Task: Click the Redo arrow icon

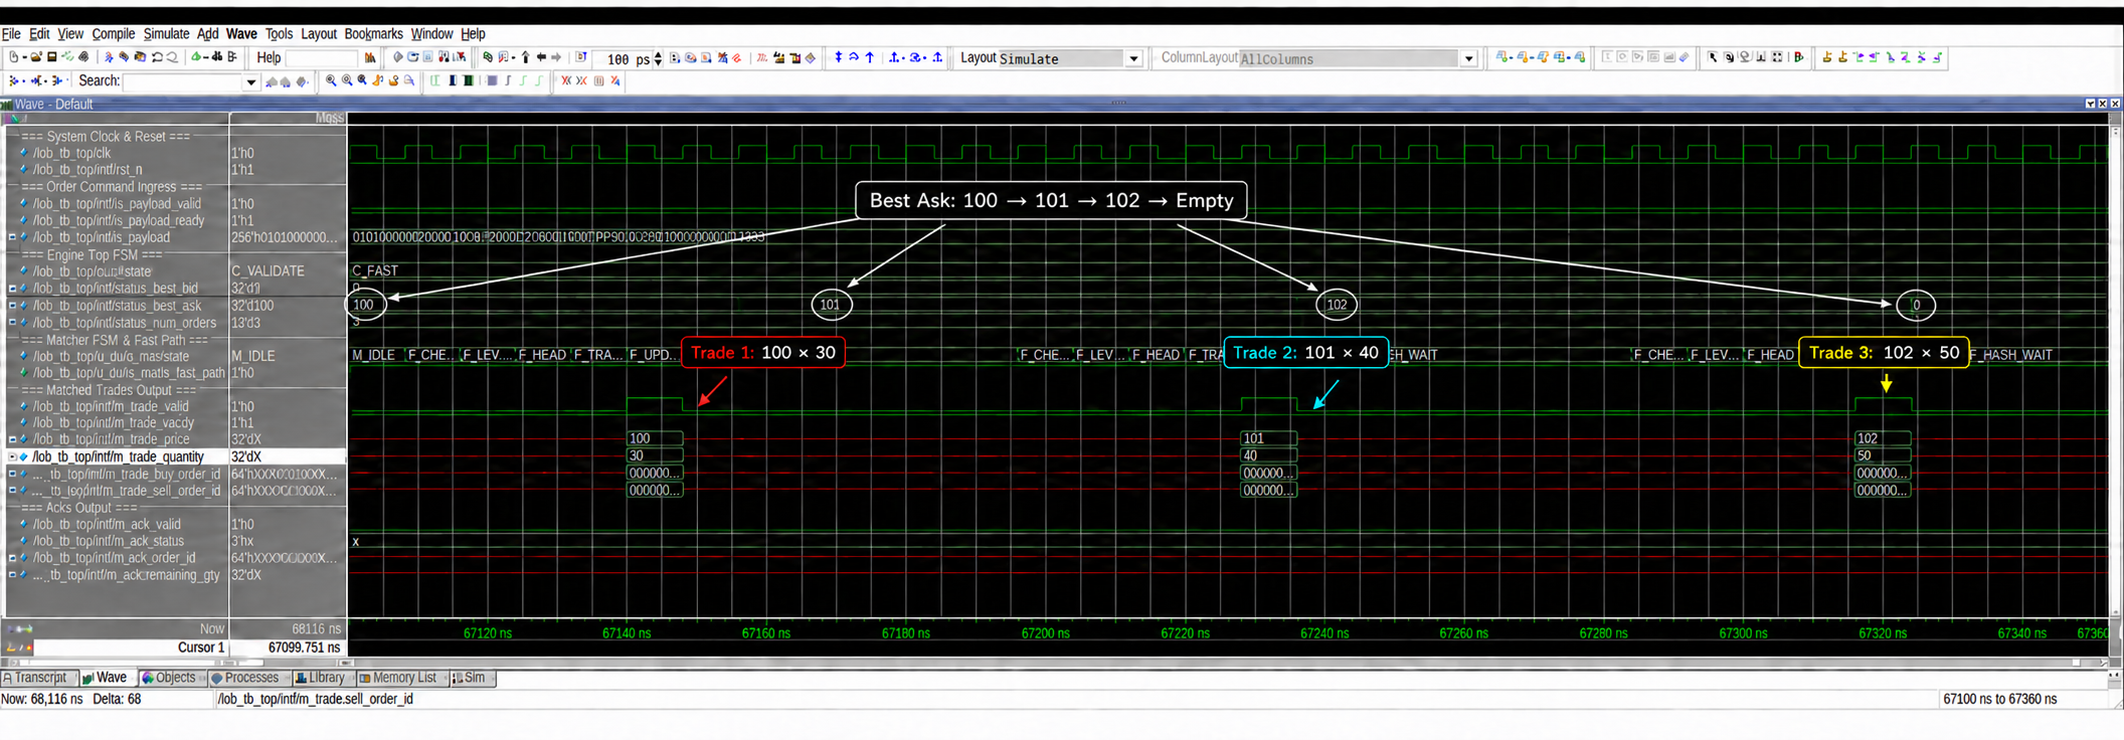Action: [x=172, y=58]
